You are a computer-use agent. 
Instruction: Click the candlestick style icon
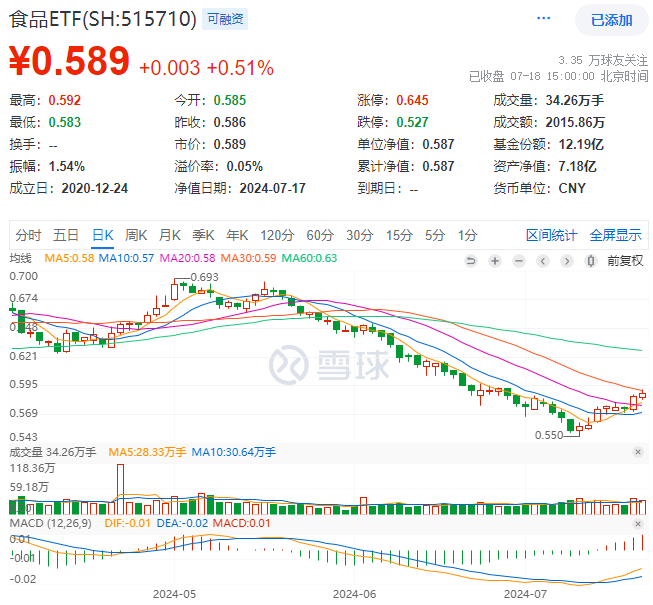pyautogui.click(x=590, y=261)
